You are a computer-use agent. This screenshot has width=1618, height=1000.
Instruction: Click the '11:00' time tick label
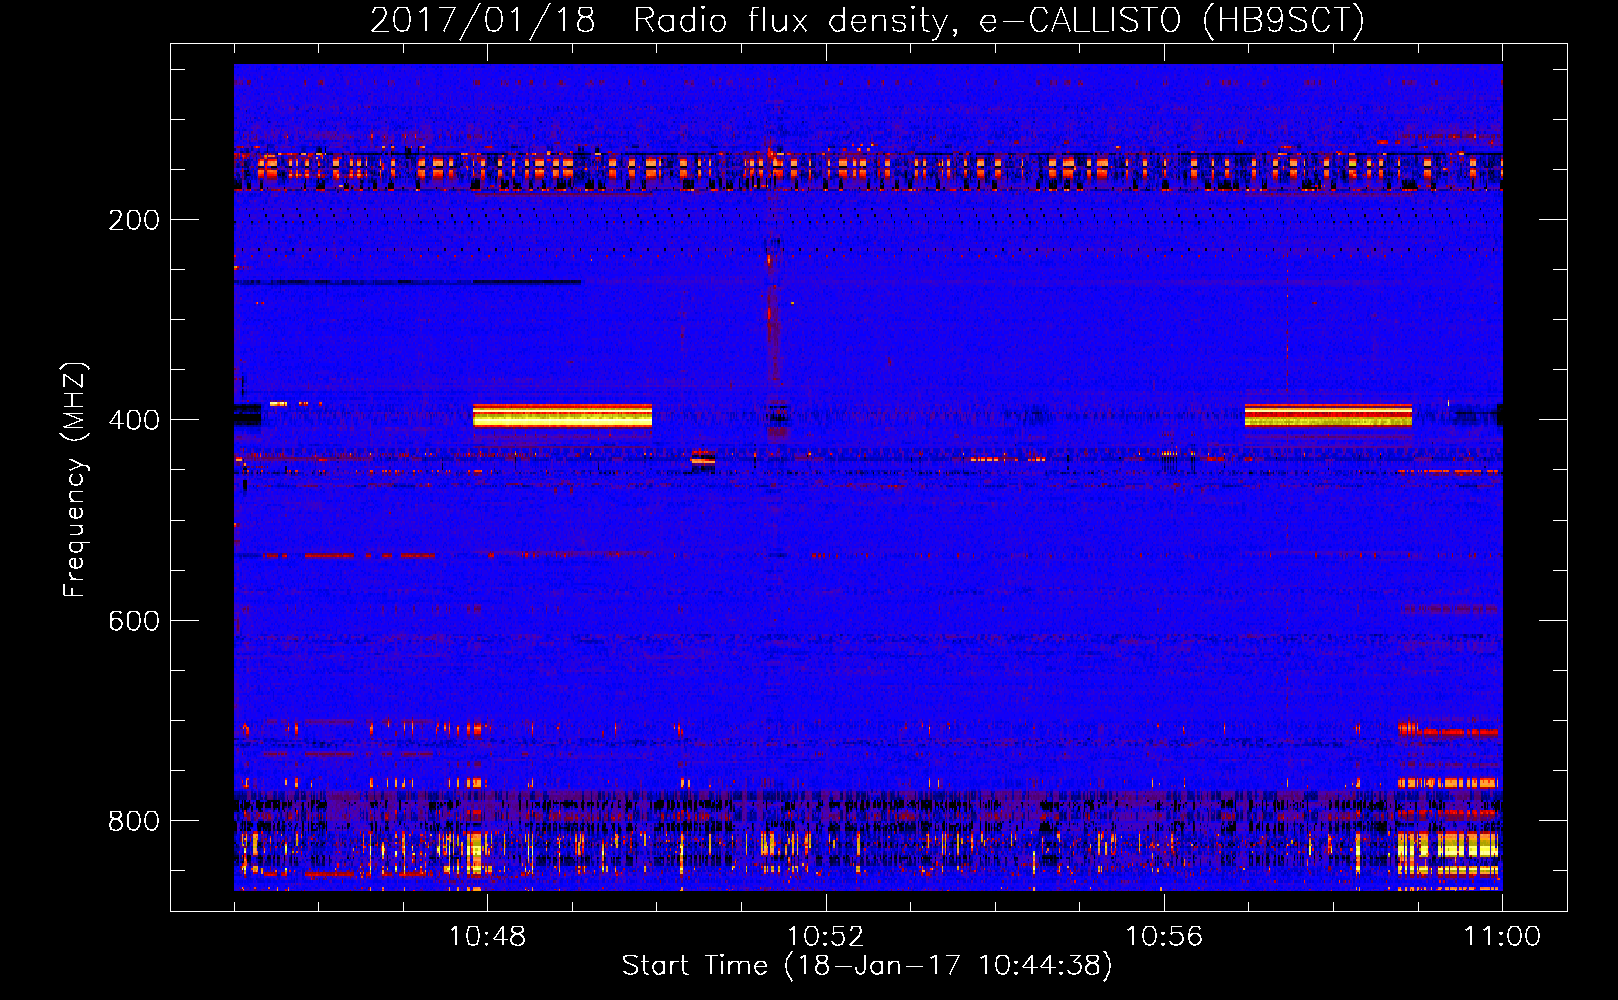click(1502, 937)
